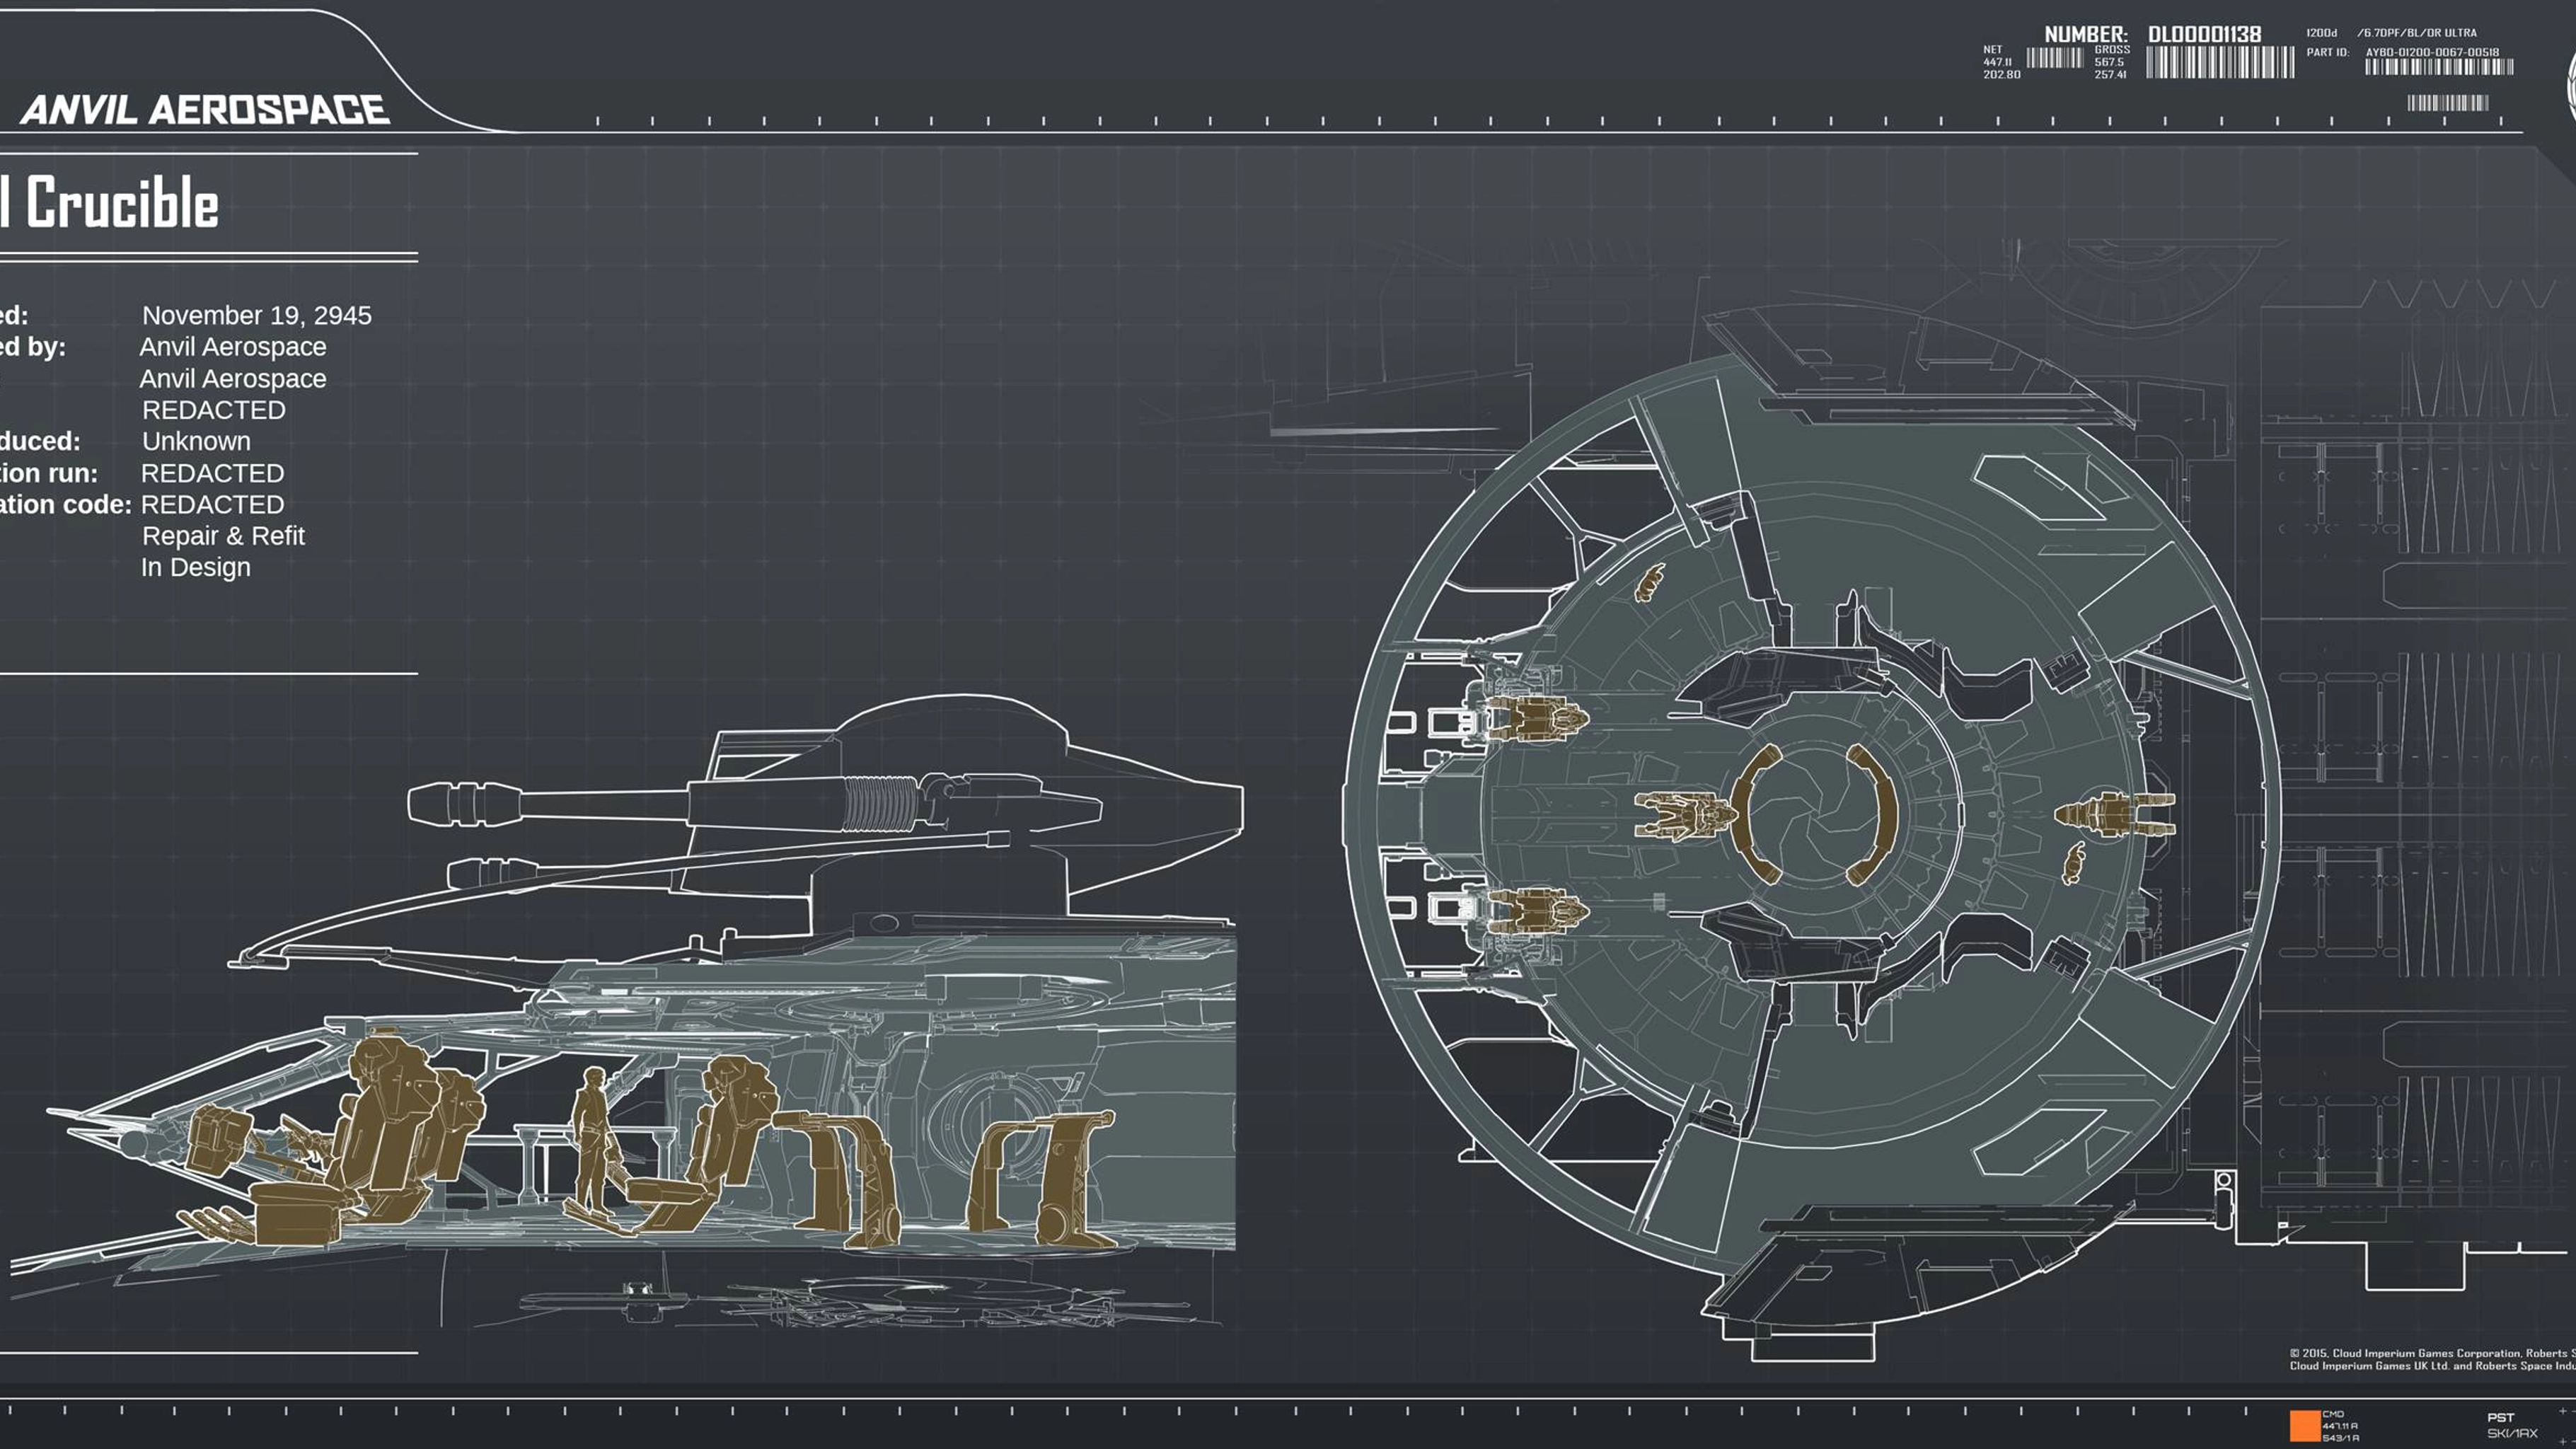Click the orange CMD square

pos(2304,1424)
